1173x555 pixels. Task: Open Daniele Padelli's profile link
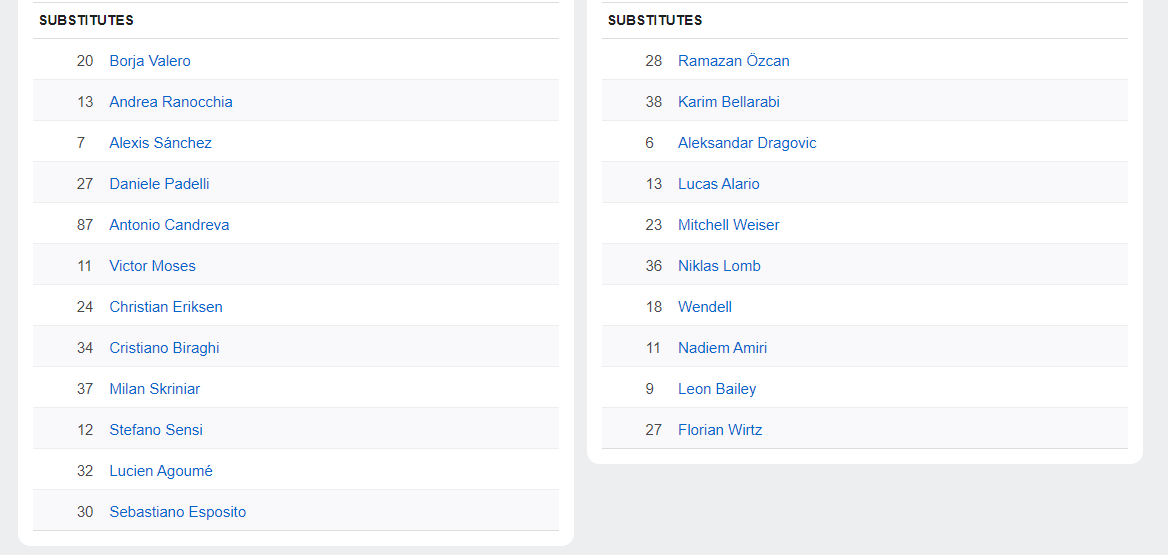159,184
